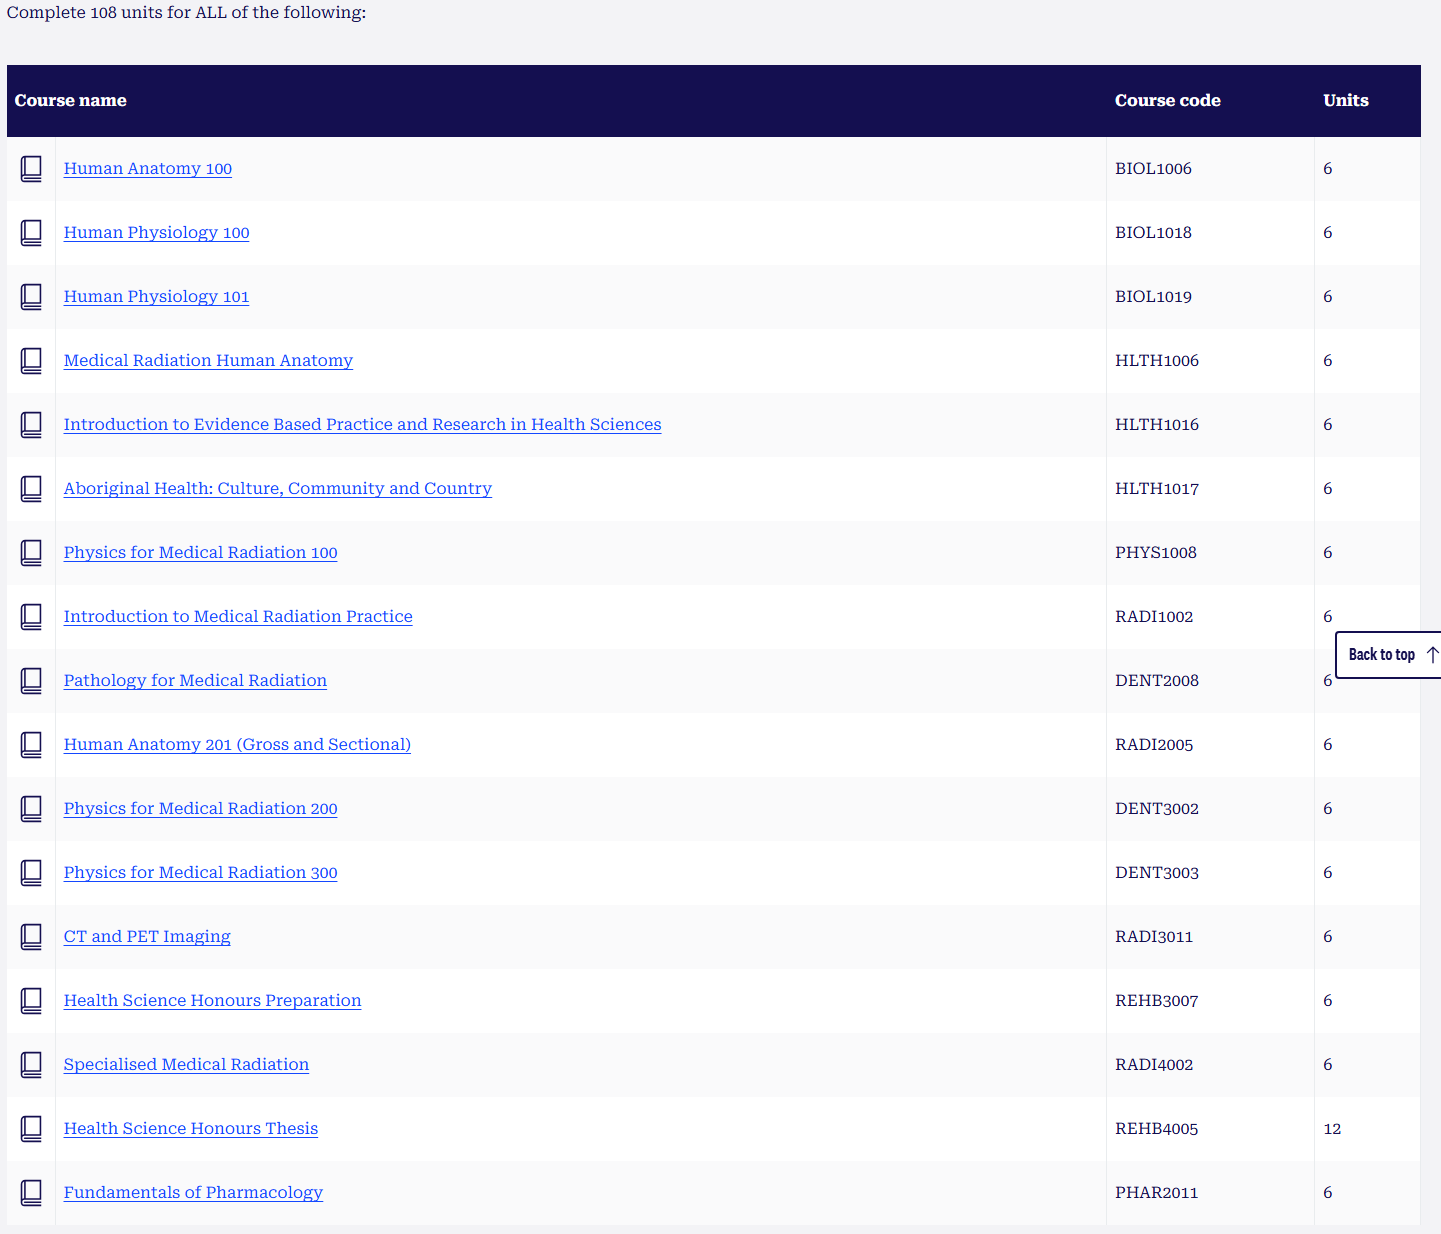Image resolution: width=1441 pixels, height=1234 pixels.
Task: Click the up arrow in Back to top
Action: 1432,655
